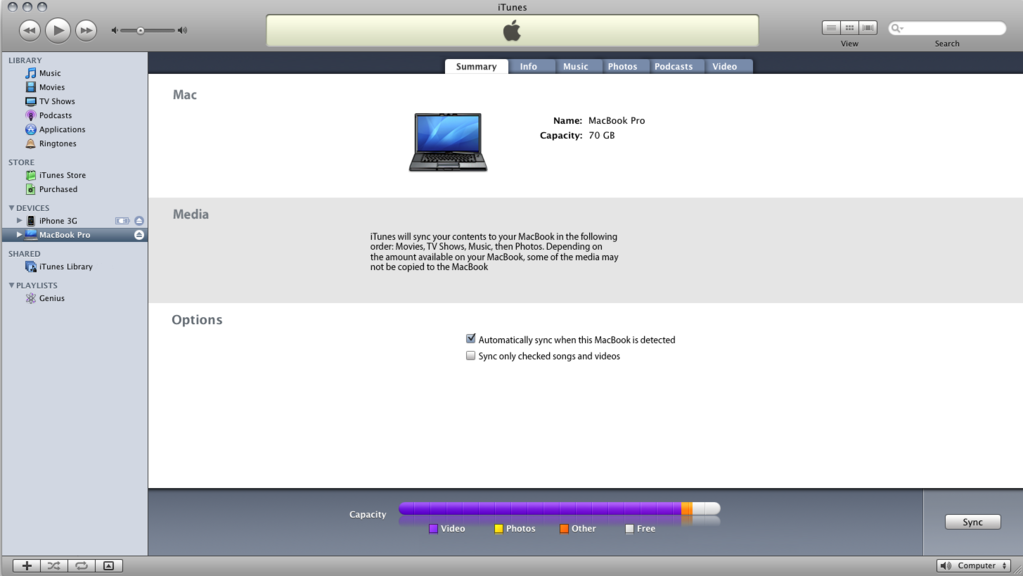The image size is (1023, 576).
Task: Click the search field
Action: click(947, 28)
